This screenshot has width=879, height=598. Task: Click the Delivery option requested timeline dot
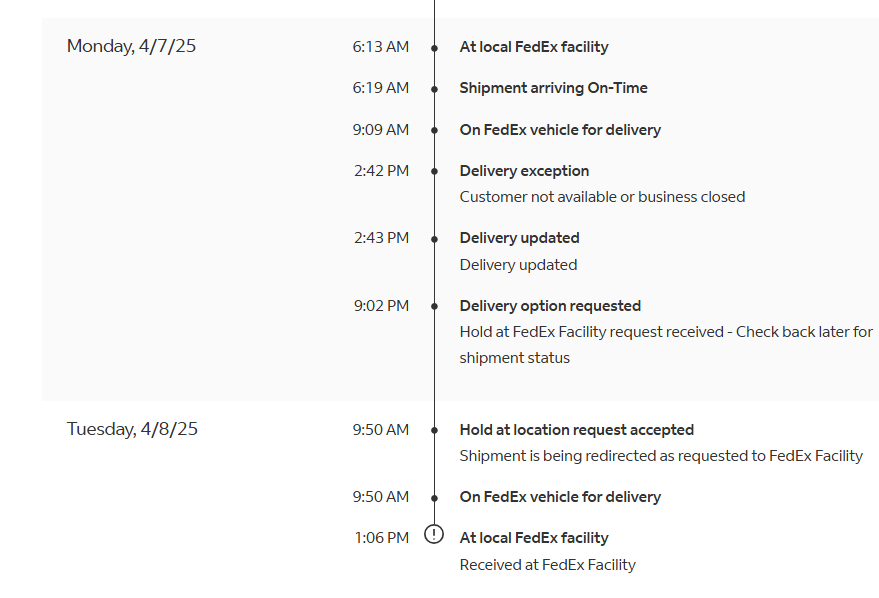tap(434, 306)
